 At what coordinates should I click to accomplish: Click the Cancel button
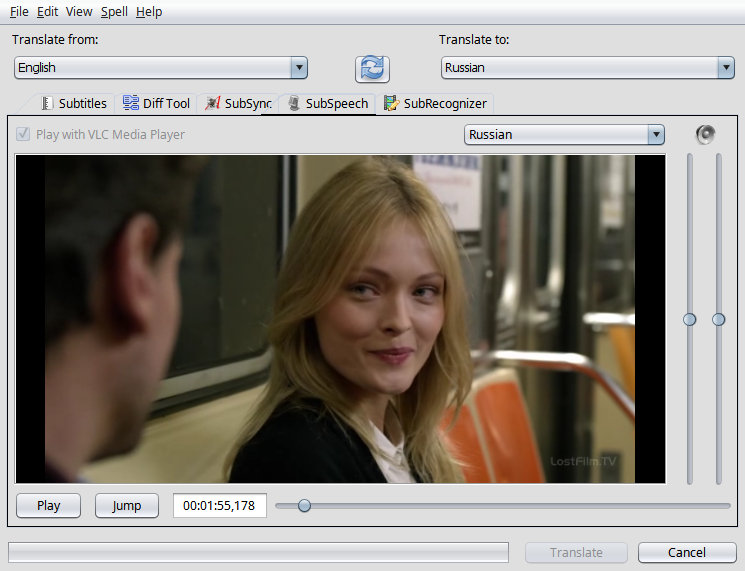687,552
